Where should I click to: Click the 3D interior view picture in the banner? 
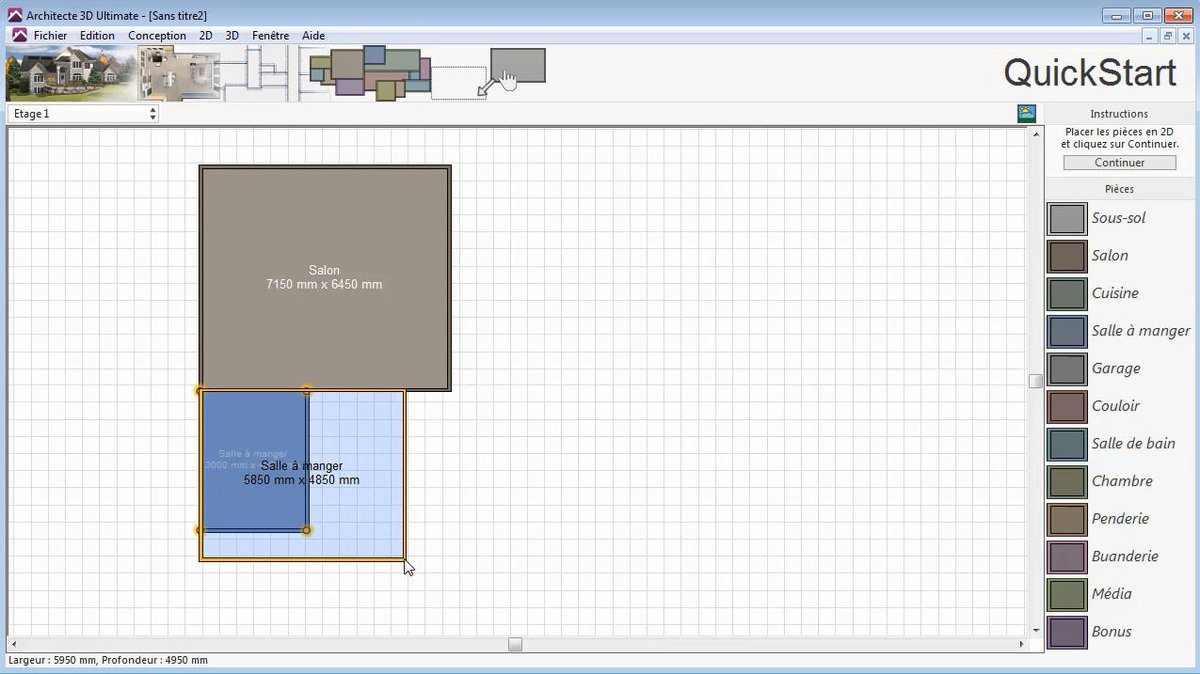(179, 73)
